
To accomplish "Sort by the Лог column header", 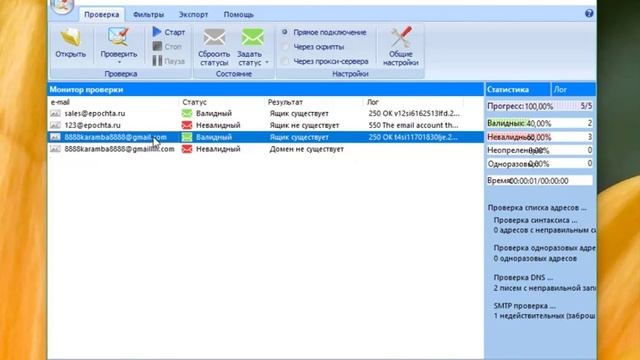I will [413, 102].
